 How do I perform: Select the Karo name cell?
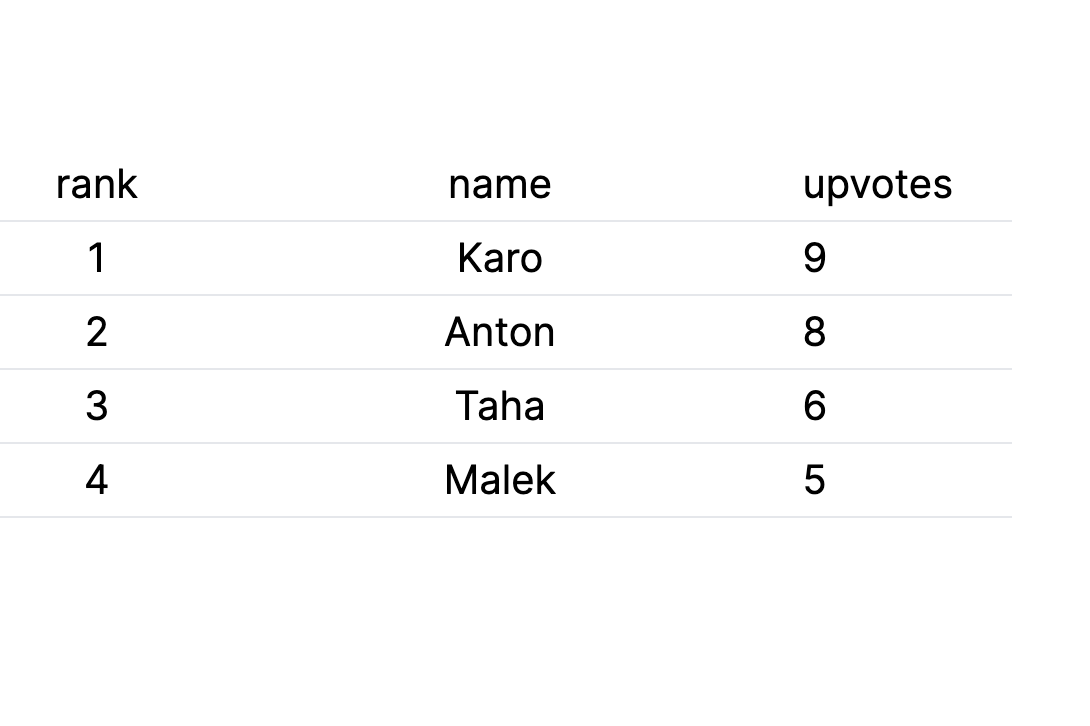[500, 258]
